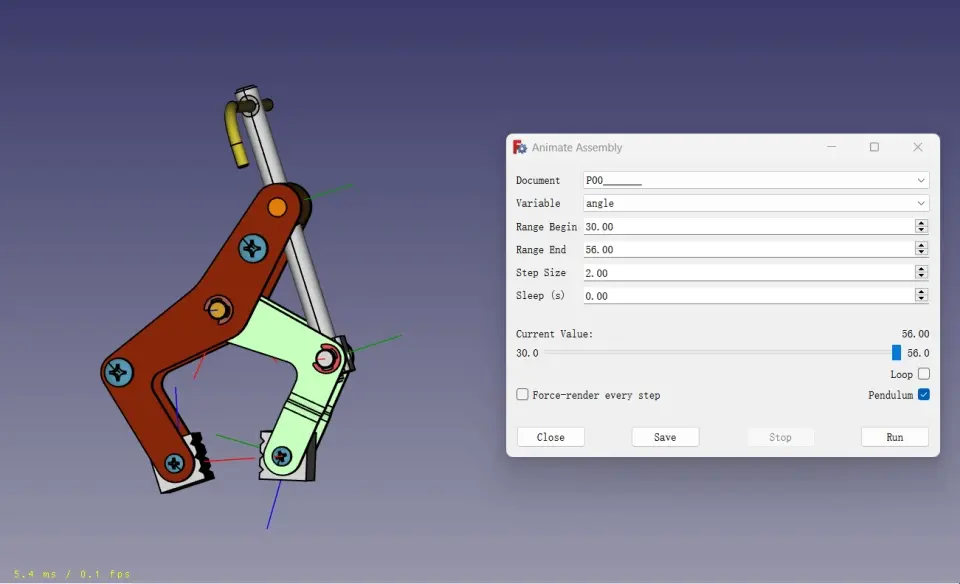The image size is (960, 584).
Task: Increase Range Begin with its up arrow
Action: click(x=921, y=223)
